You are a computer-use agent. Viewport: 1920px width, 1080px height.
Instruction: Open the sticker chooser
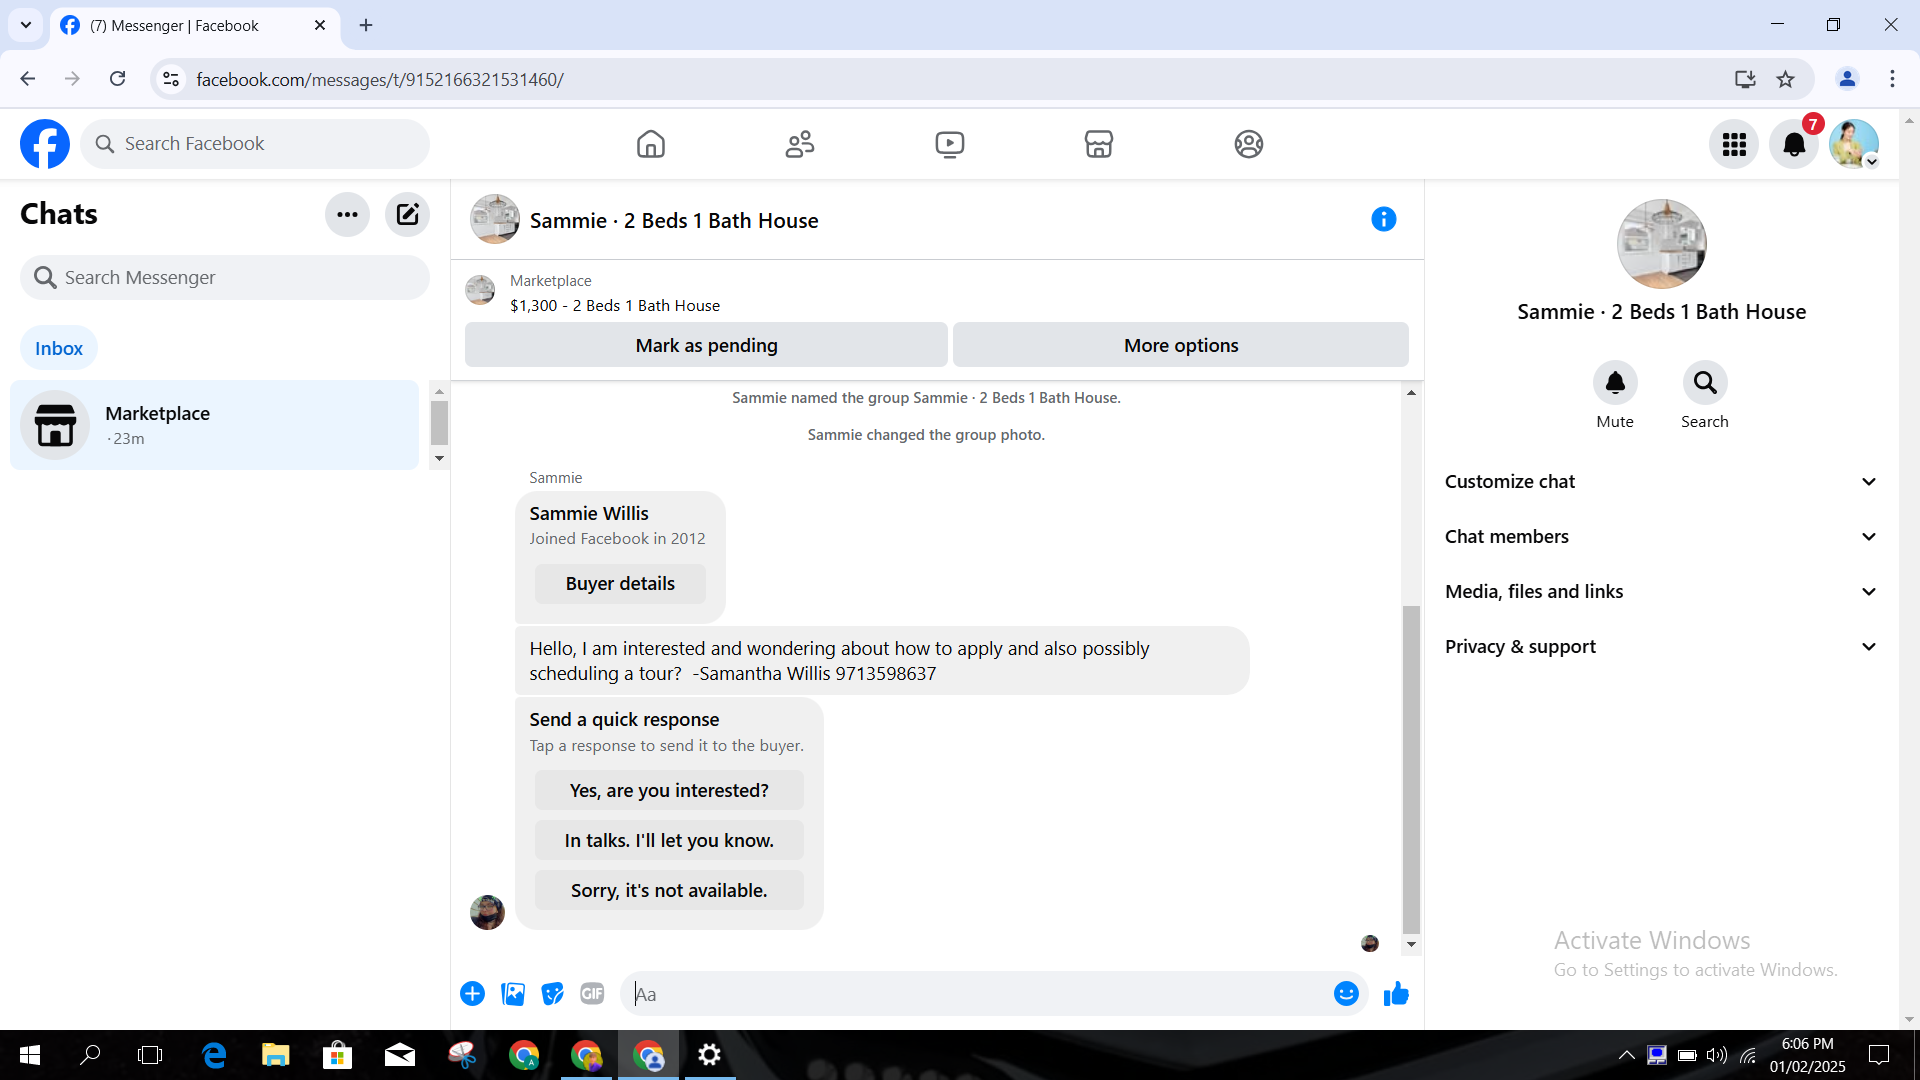553,994
